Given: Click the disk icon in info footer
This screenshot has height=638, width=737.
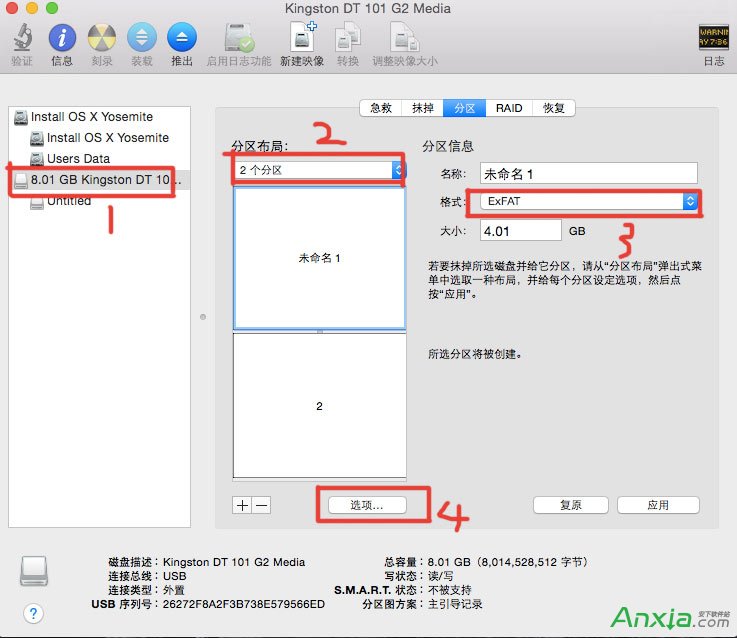Looking at the screenshot, I should (34, 571).
